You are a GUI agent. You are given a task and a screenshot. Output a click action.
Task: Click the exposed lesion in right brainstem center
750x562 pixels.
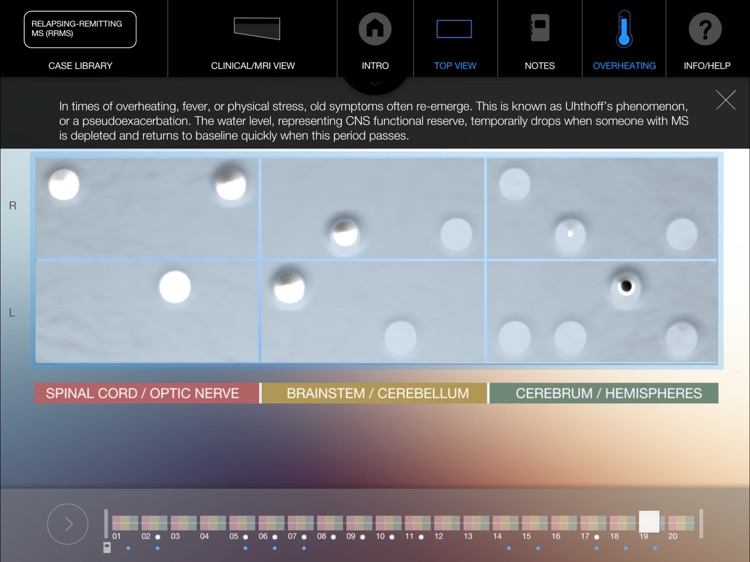coord(345,233)
